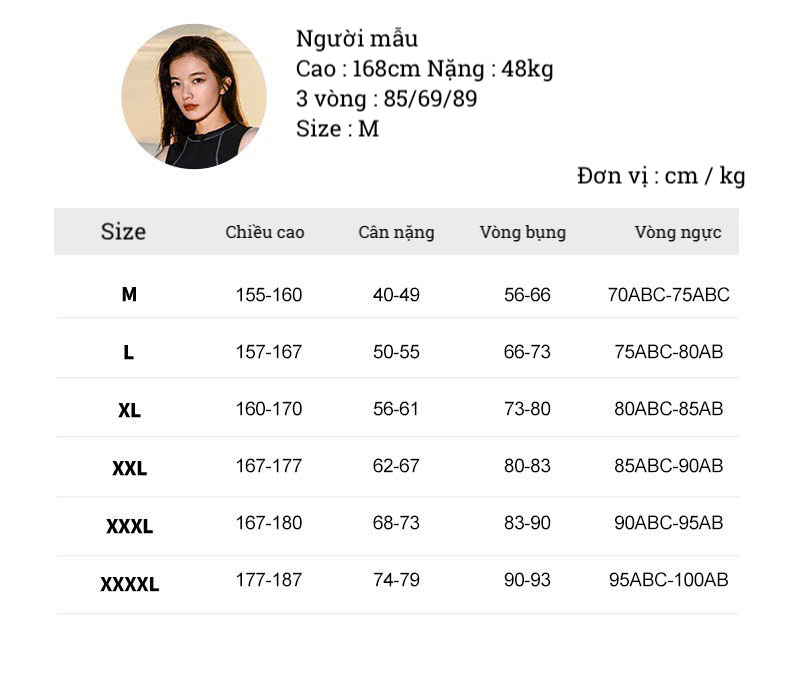
Task: Click bust value 95ABC-100AB for size XXXXL
Action: (x=668, y=580)
